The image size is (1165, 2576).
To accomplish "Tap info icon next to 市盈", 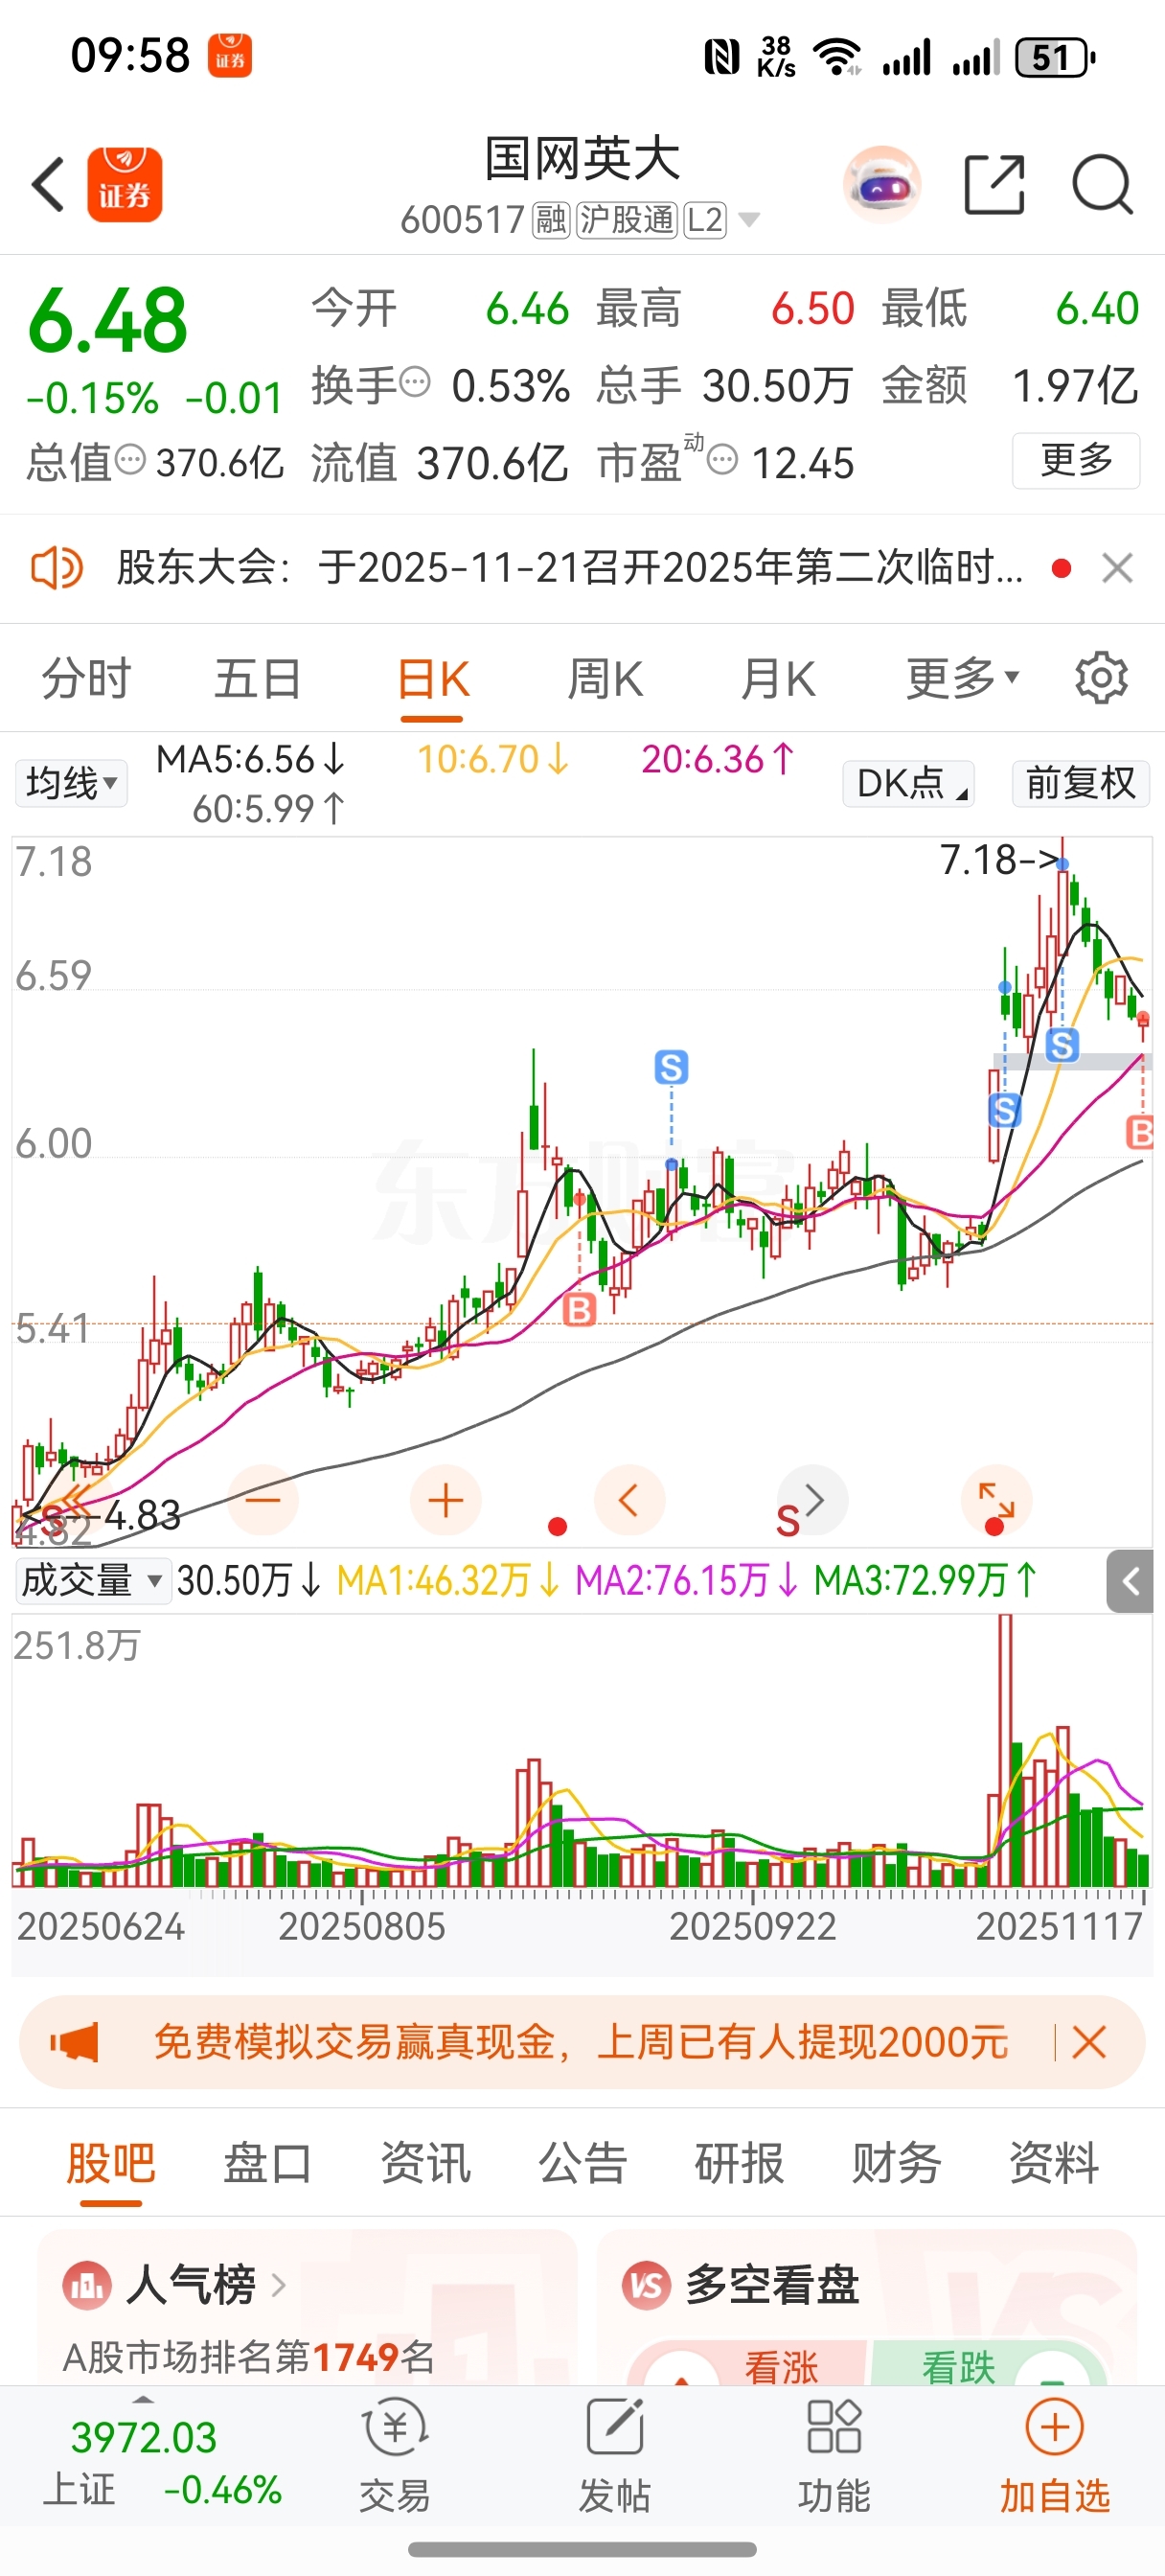I will coord(723,460).
